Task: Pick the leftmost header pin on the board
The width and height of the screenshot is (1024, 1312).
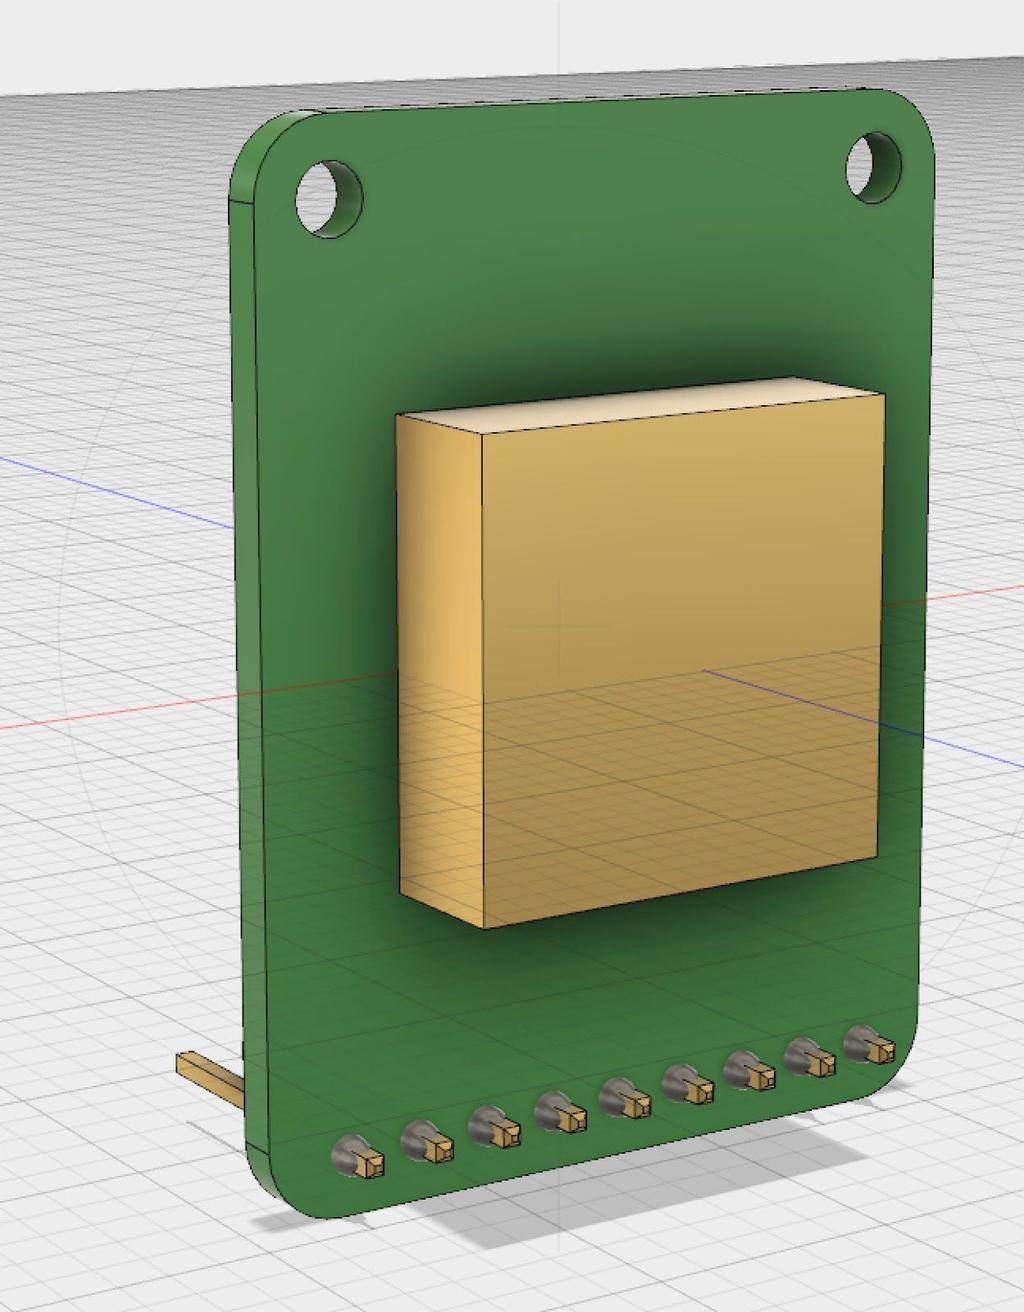Action: (x=359, y=1158)
